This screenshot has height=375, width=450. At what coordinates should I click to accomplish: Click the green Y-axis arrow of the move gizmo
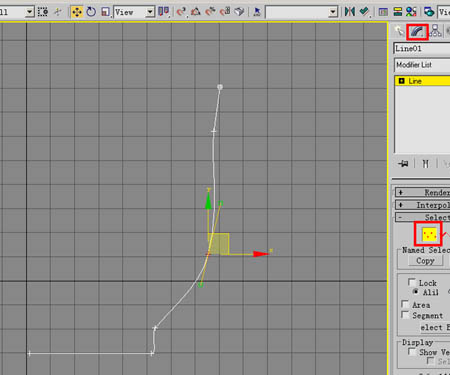(x=208, y=201)
